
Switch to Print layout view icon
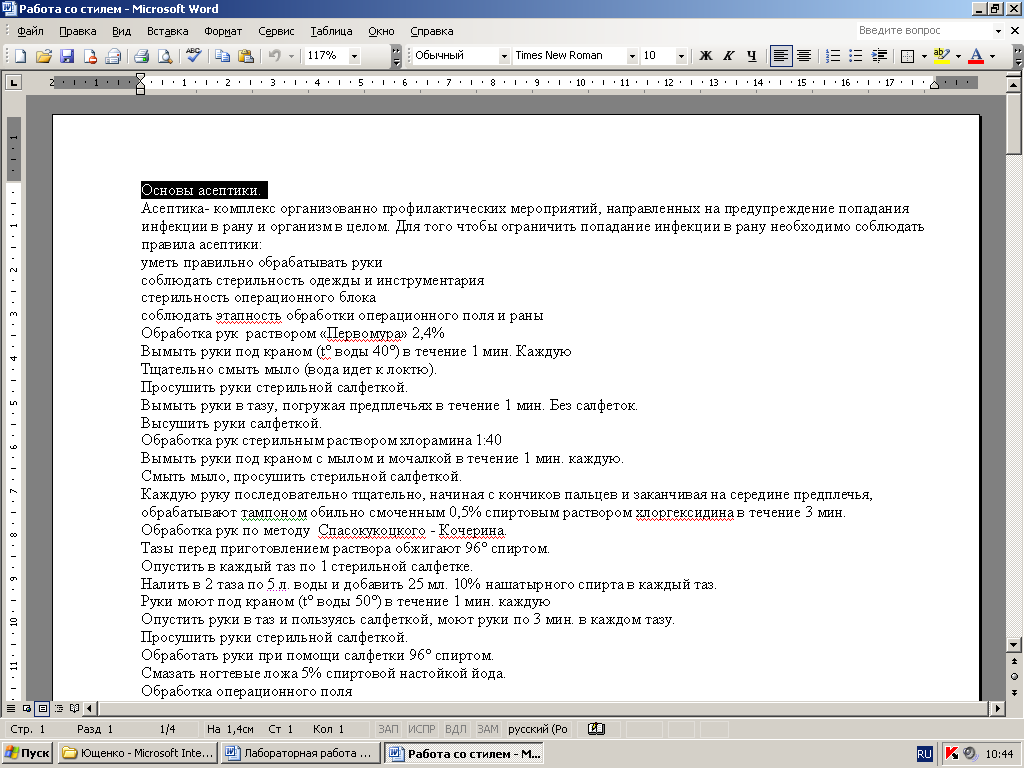coord(42,708)
